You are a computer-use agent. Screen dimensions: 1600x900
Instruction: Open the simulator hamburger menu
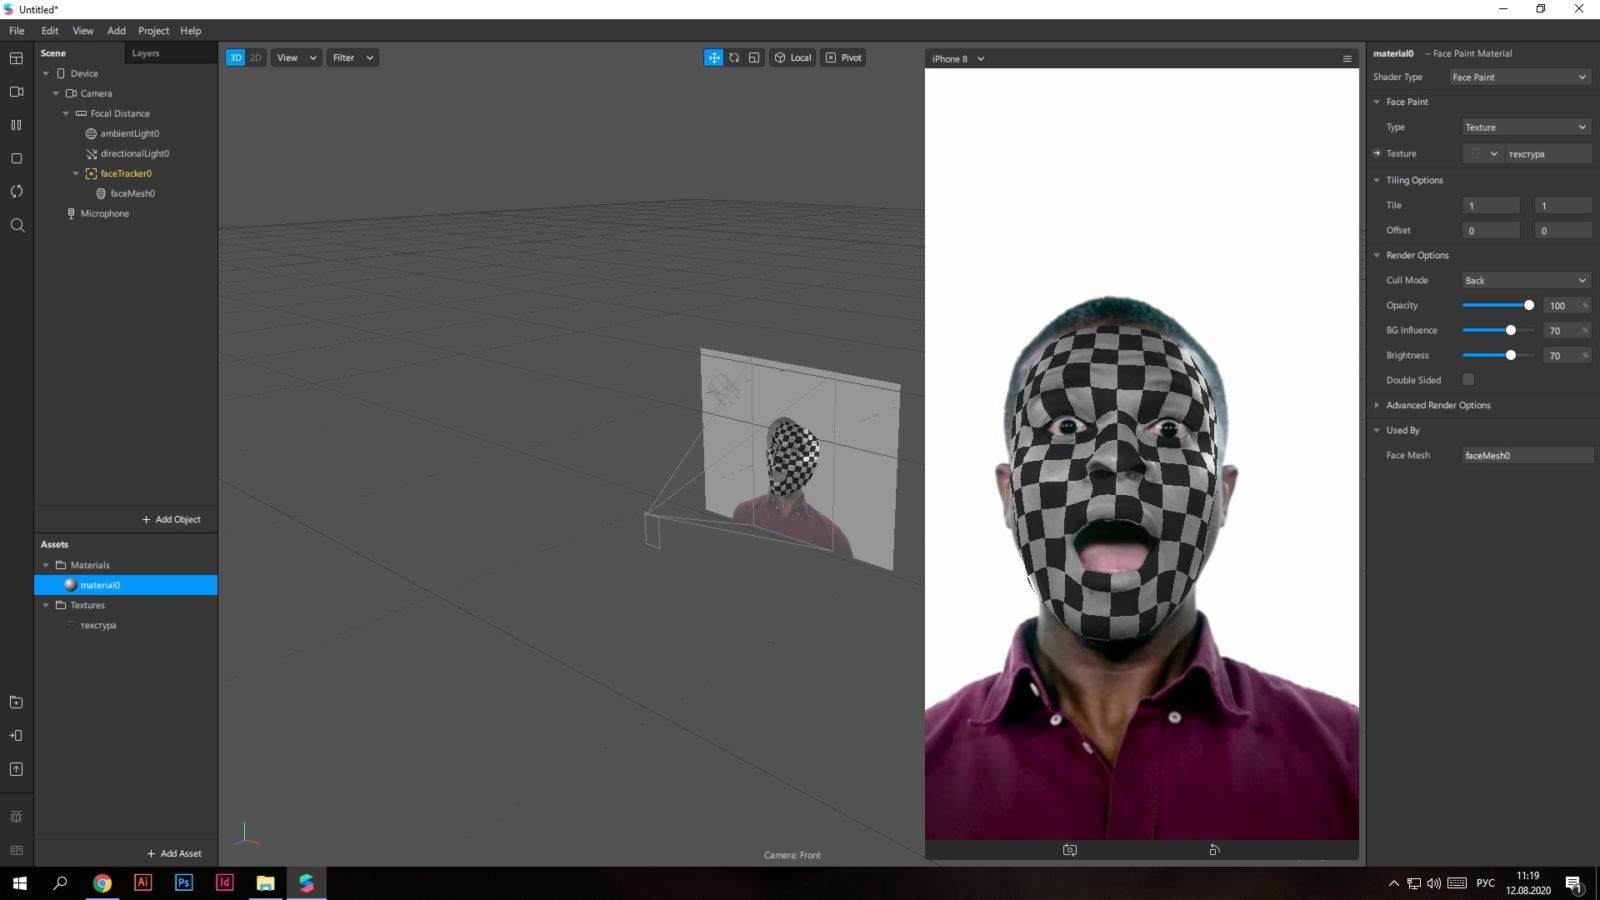[x=1347, y=59]
